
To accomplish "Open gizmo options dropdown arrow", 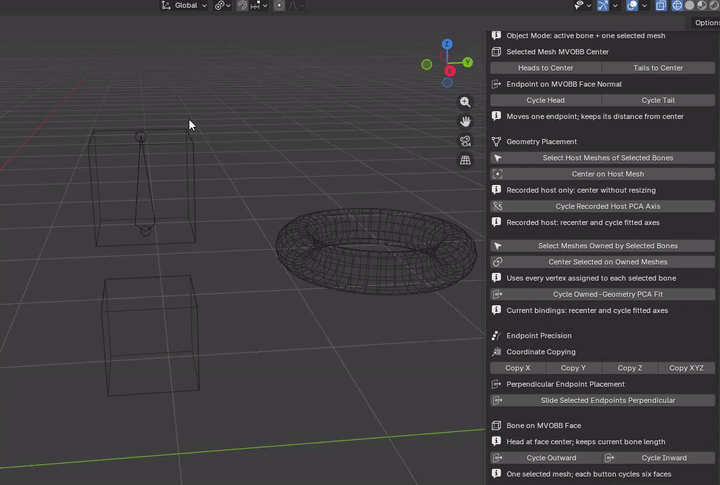I will [x=615, y=6].
